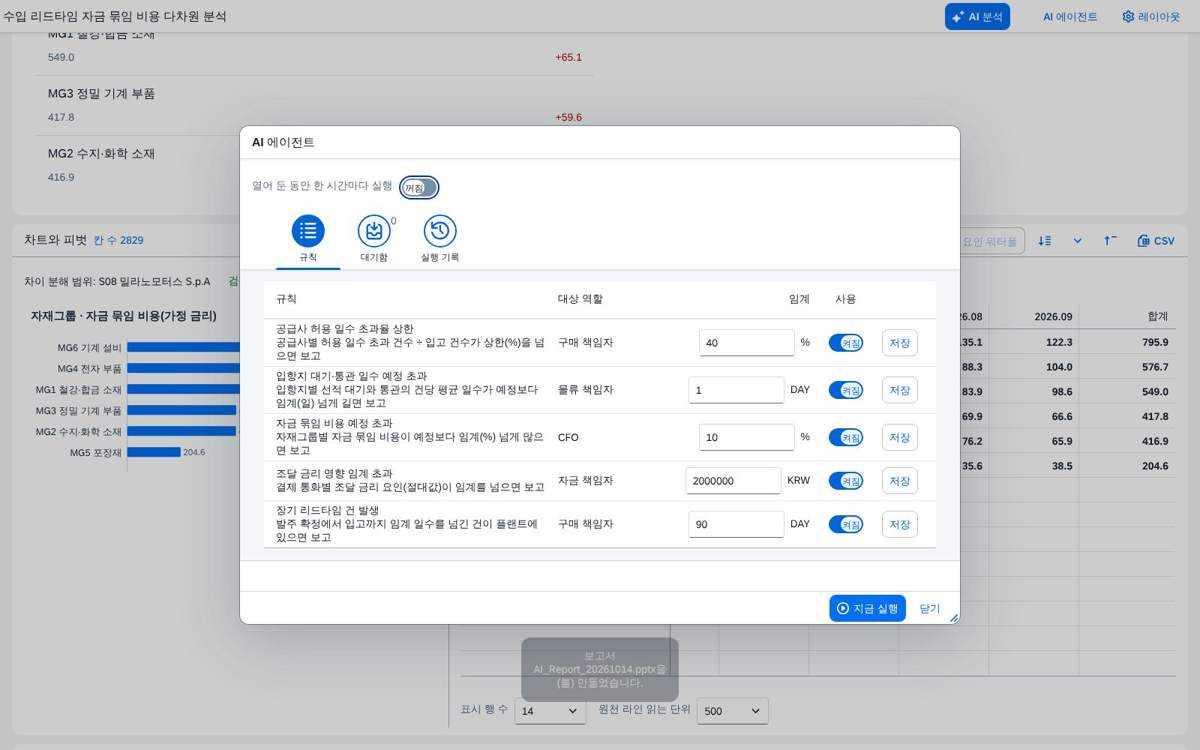Click the MG4 전자 부품 chart label
The height and width of the screenshot is (750, 1200).
pos(90,369)
